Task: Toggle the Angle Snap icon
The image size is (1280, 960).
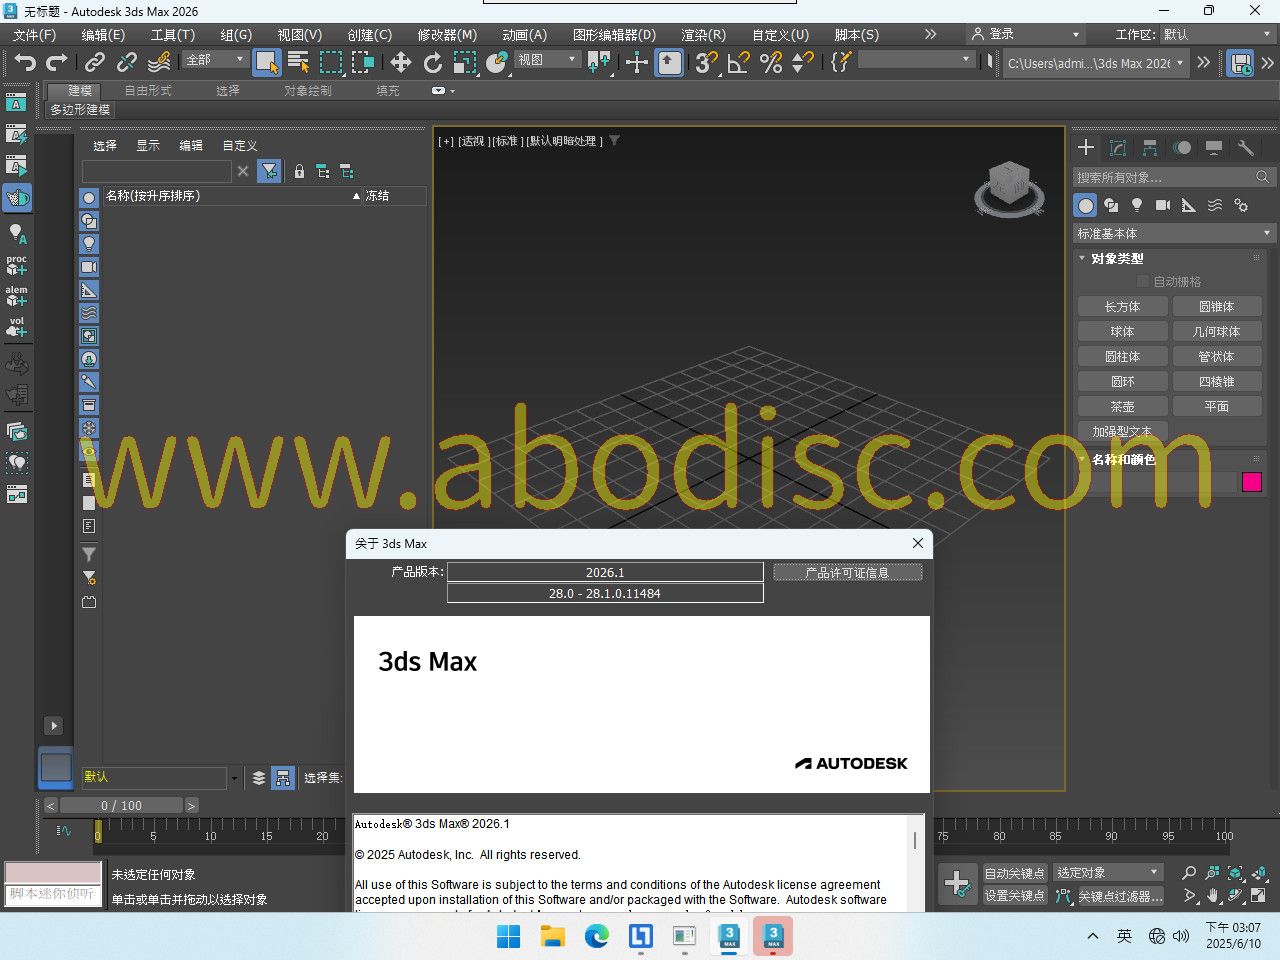Action: click(x=739, y=63)
